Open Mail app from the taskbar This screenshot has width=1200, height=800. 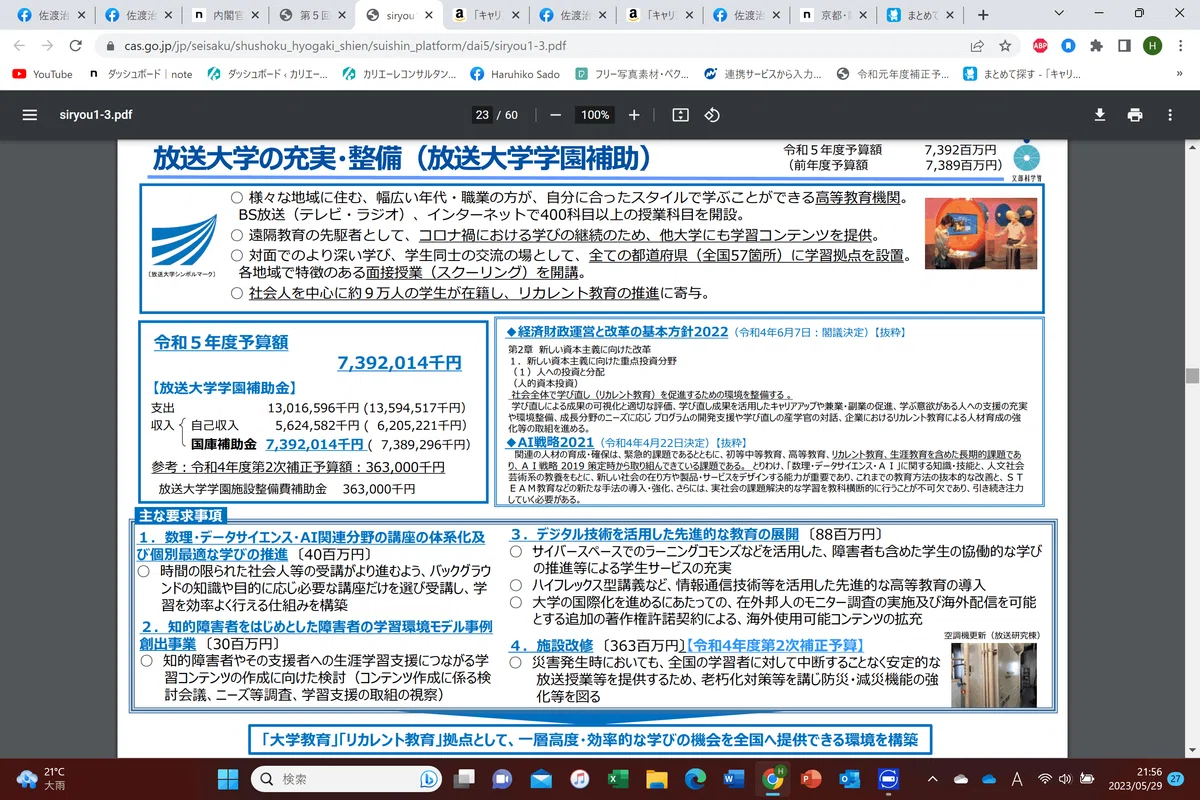click(x=541, y=779)
